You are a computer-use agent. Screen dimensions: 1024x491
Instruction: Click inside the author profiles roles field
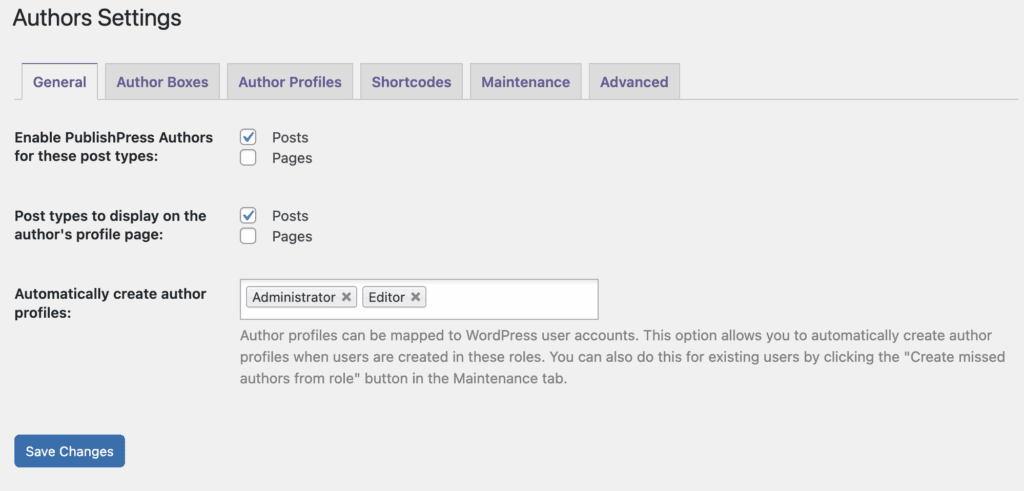click(419, 299)
